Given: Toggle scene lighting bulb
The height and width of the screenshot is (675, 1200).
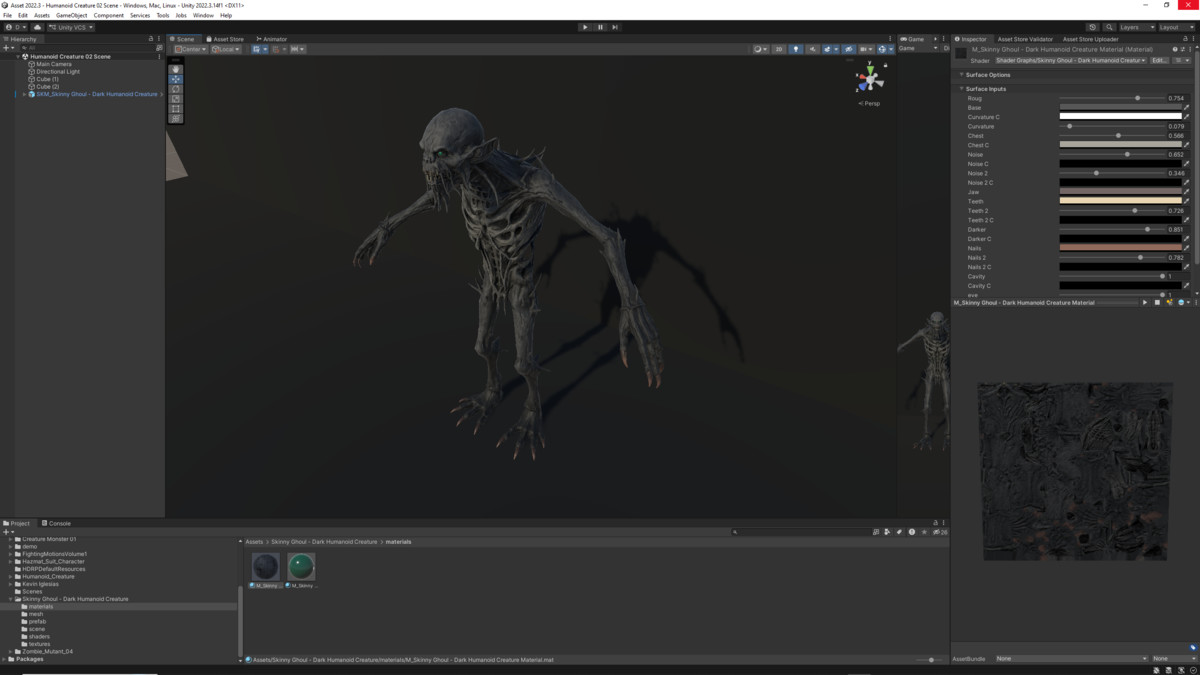Looking at the screenshot, I should (796, 49).
